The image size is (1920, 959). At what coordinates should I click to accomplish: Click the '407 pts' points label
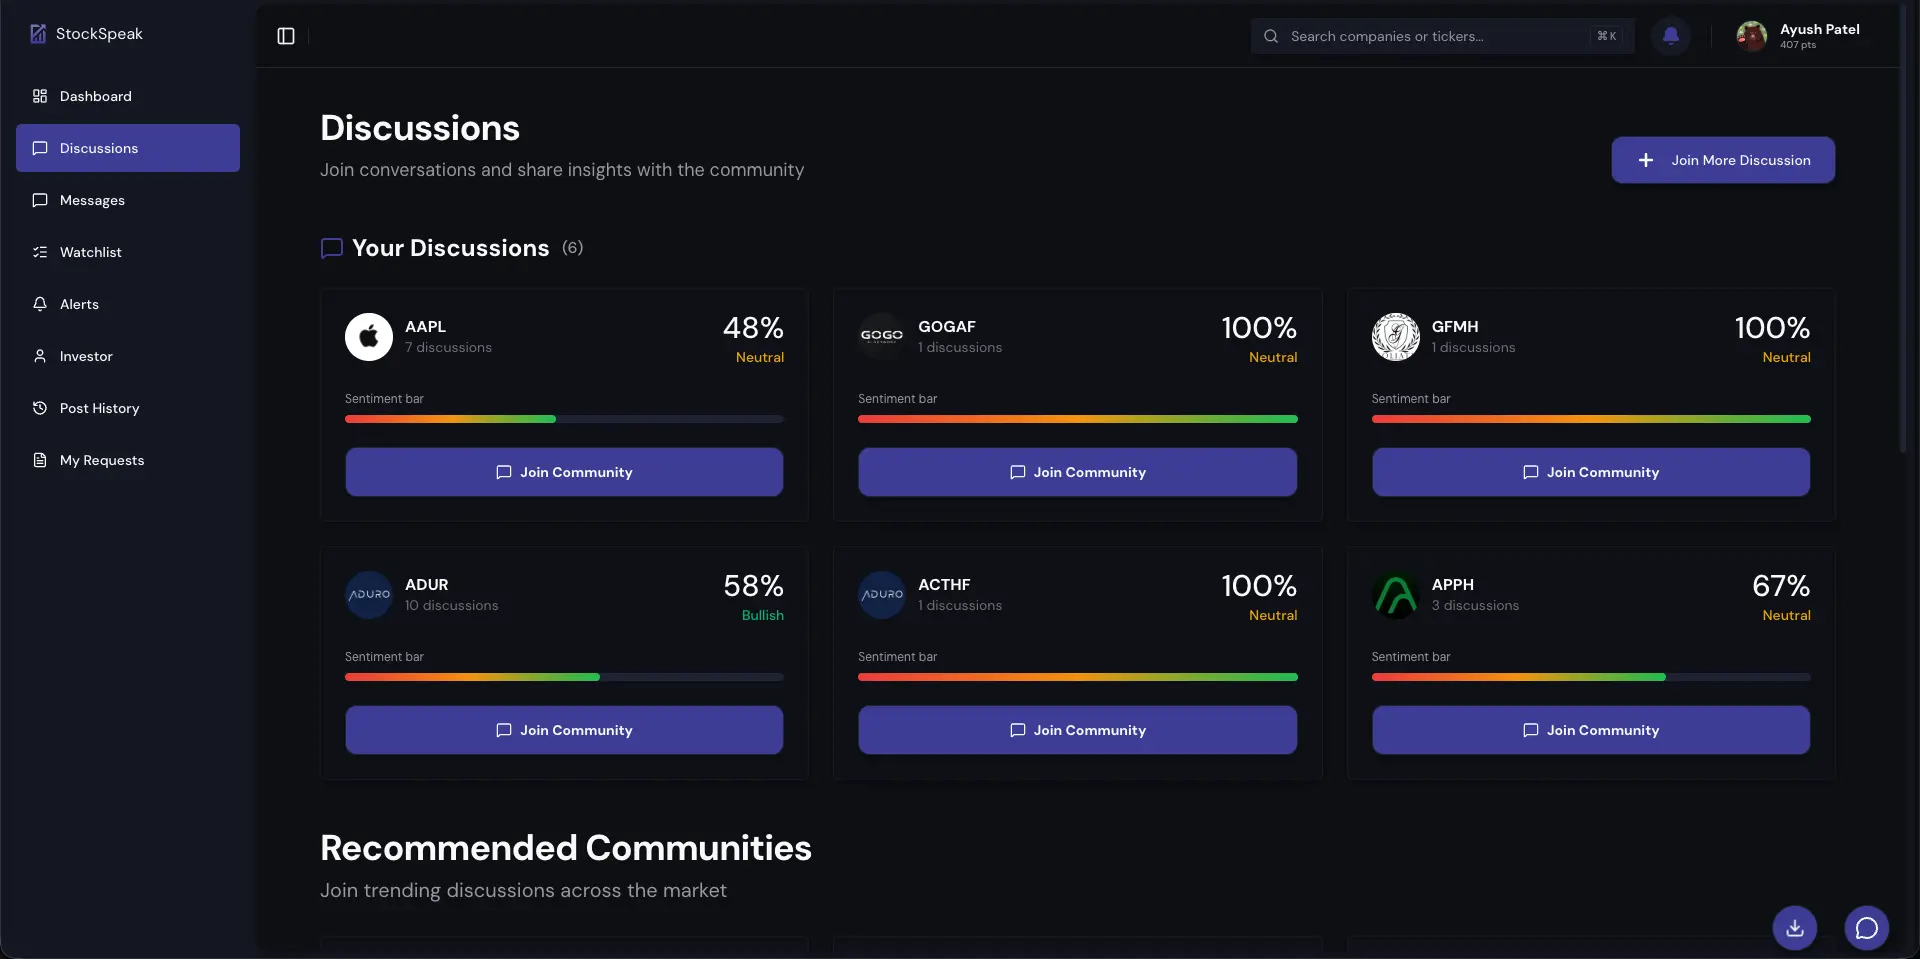click(1797, 45)
